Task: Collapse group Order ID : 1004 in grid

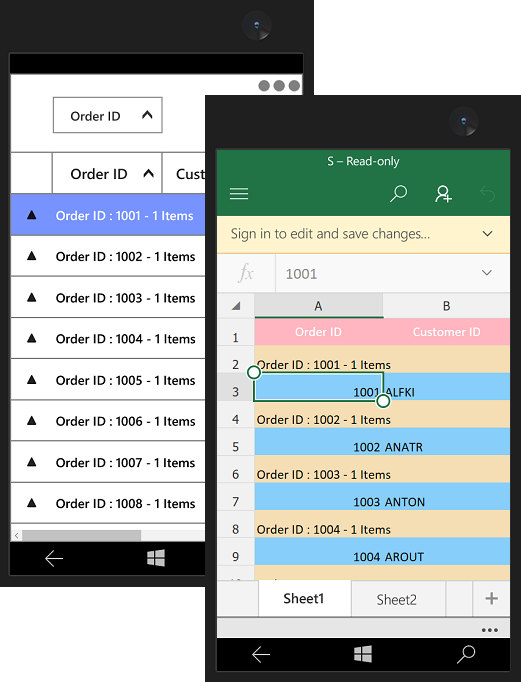Action: click(x=31, y=338)
